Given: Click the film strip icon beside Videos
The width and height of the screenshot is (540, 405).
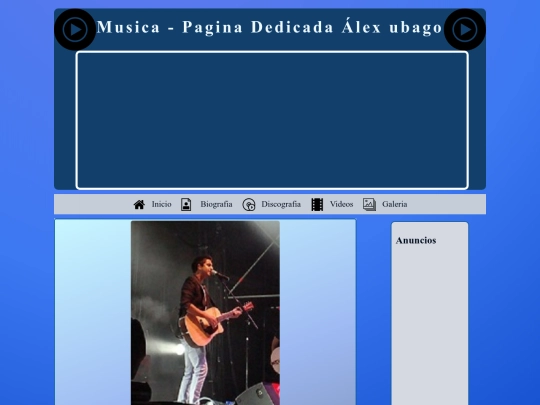Looking at the screenshot, I should click(x=317, y=205).
